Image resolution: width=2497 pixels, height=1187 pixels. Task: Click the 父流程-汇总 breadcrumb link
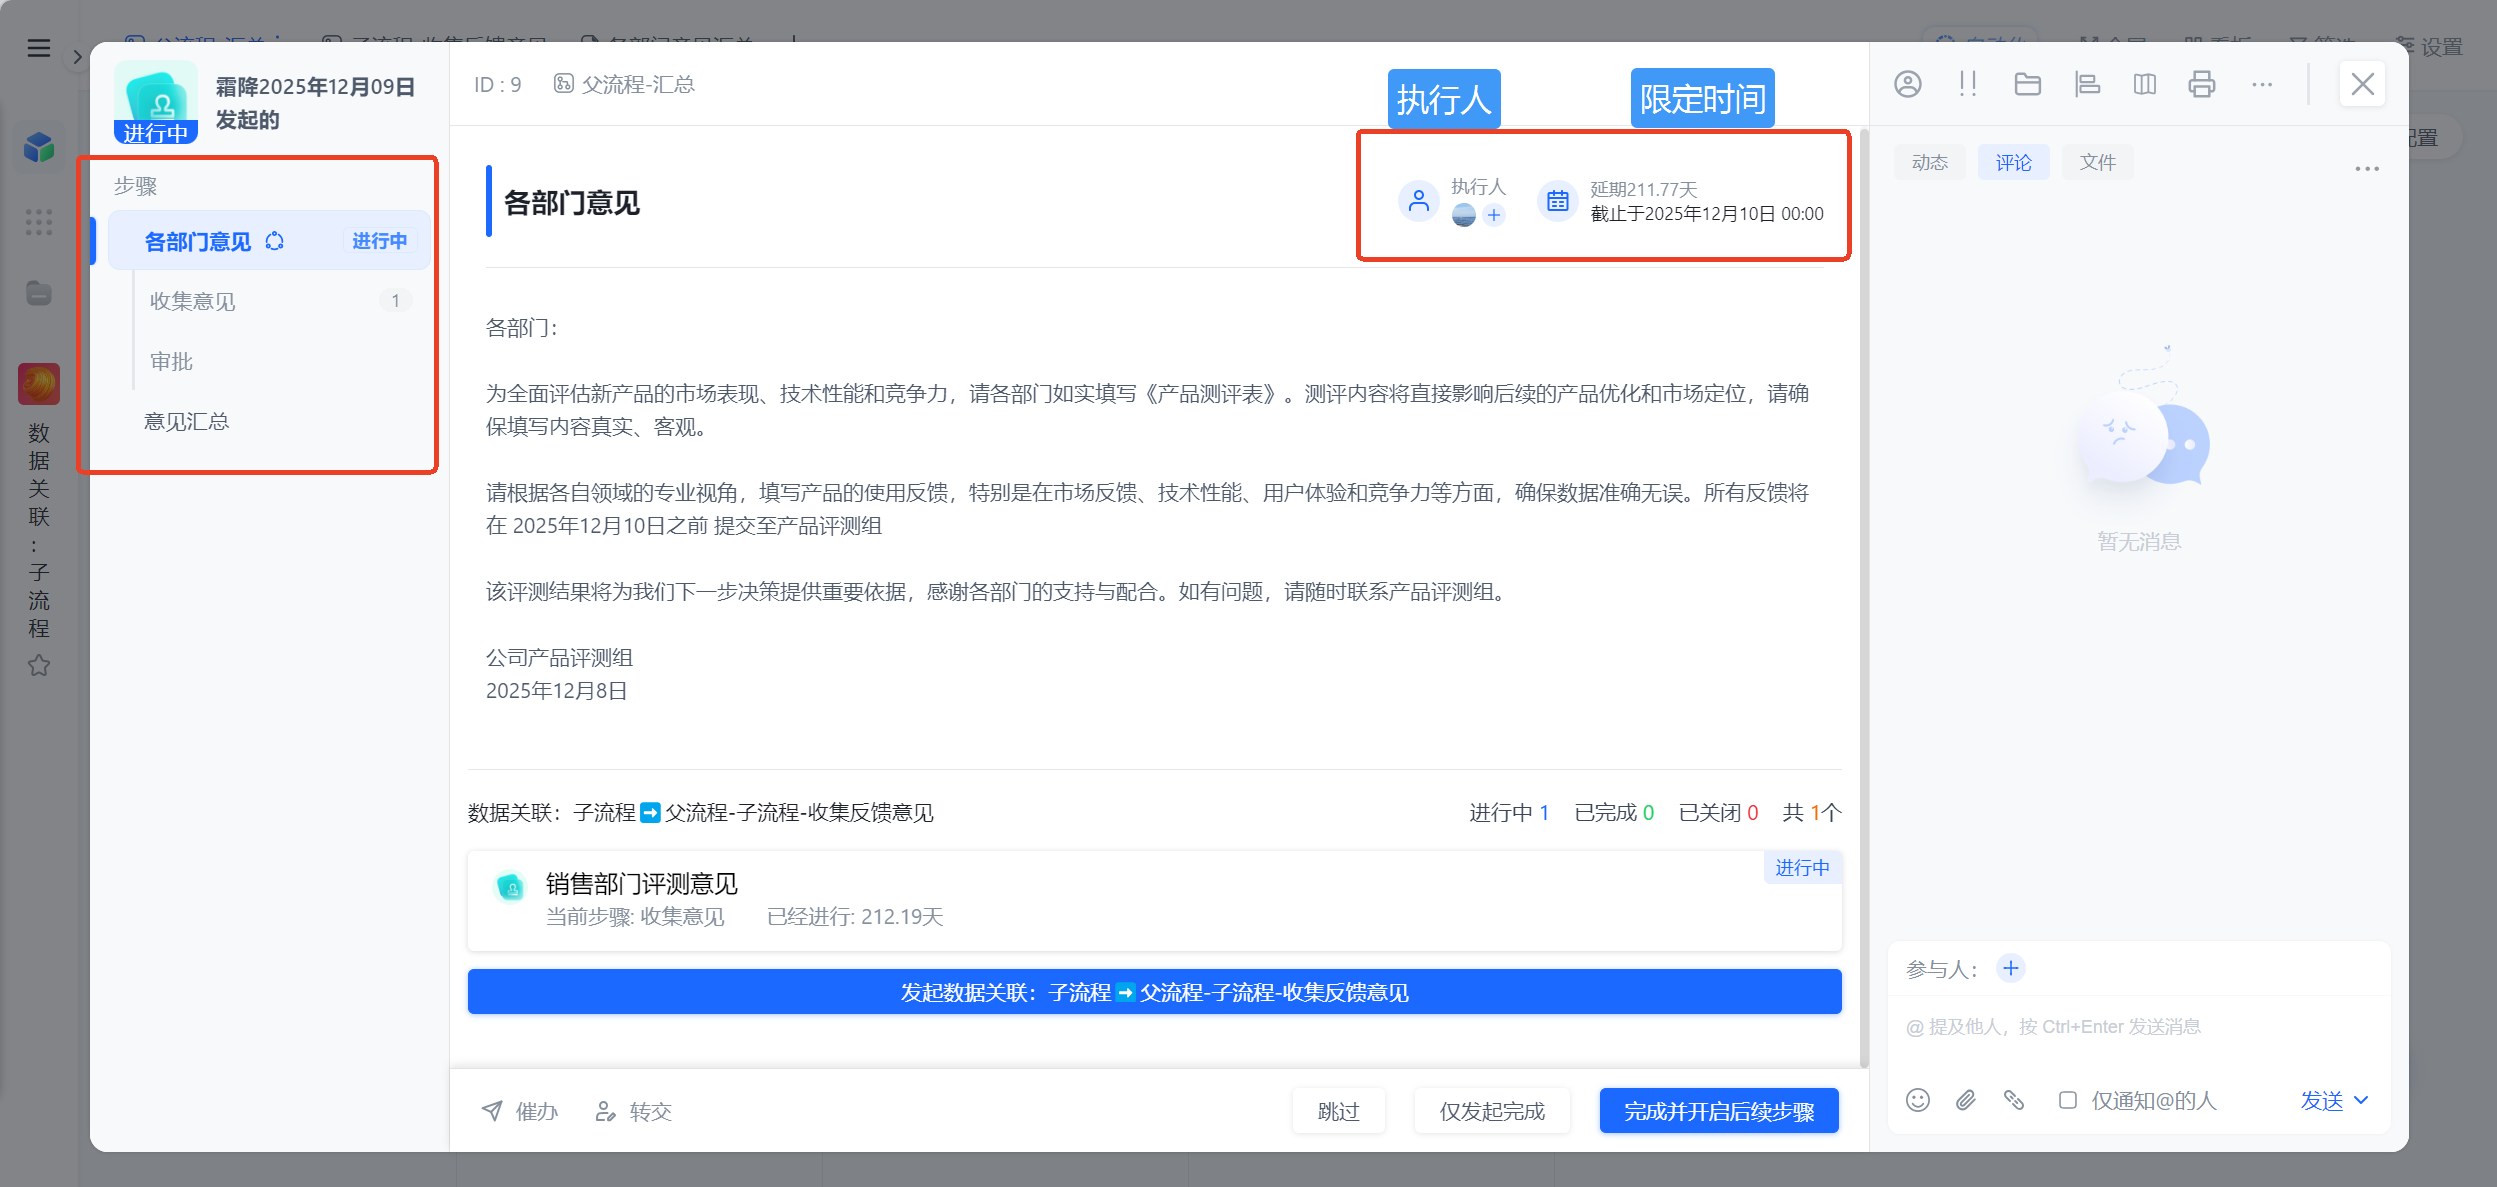(625, 84)
